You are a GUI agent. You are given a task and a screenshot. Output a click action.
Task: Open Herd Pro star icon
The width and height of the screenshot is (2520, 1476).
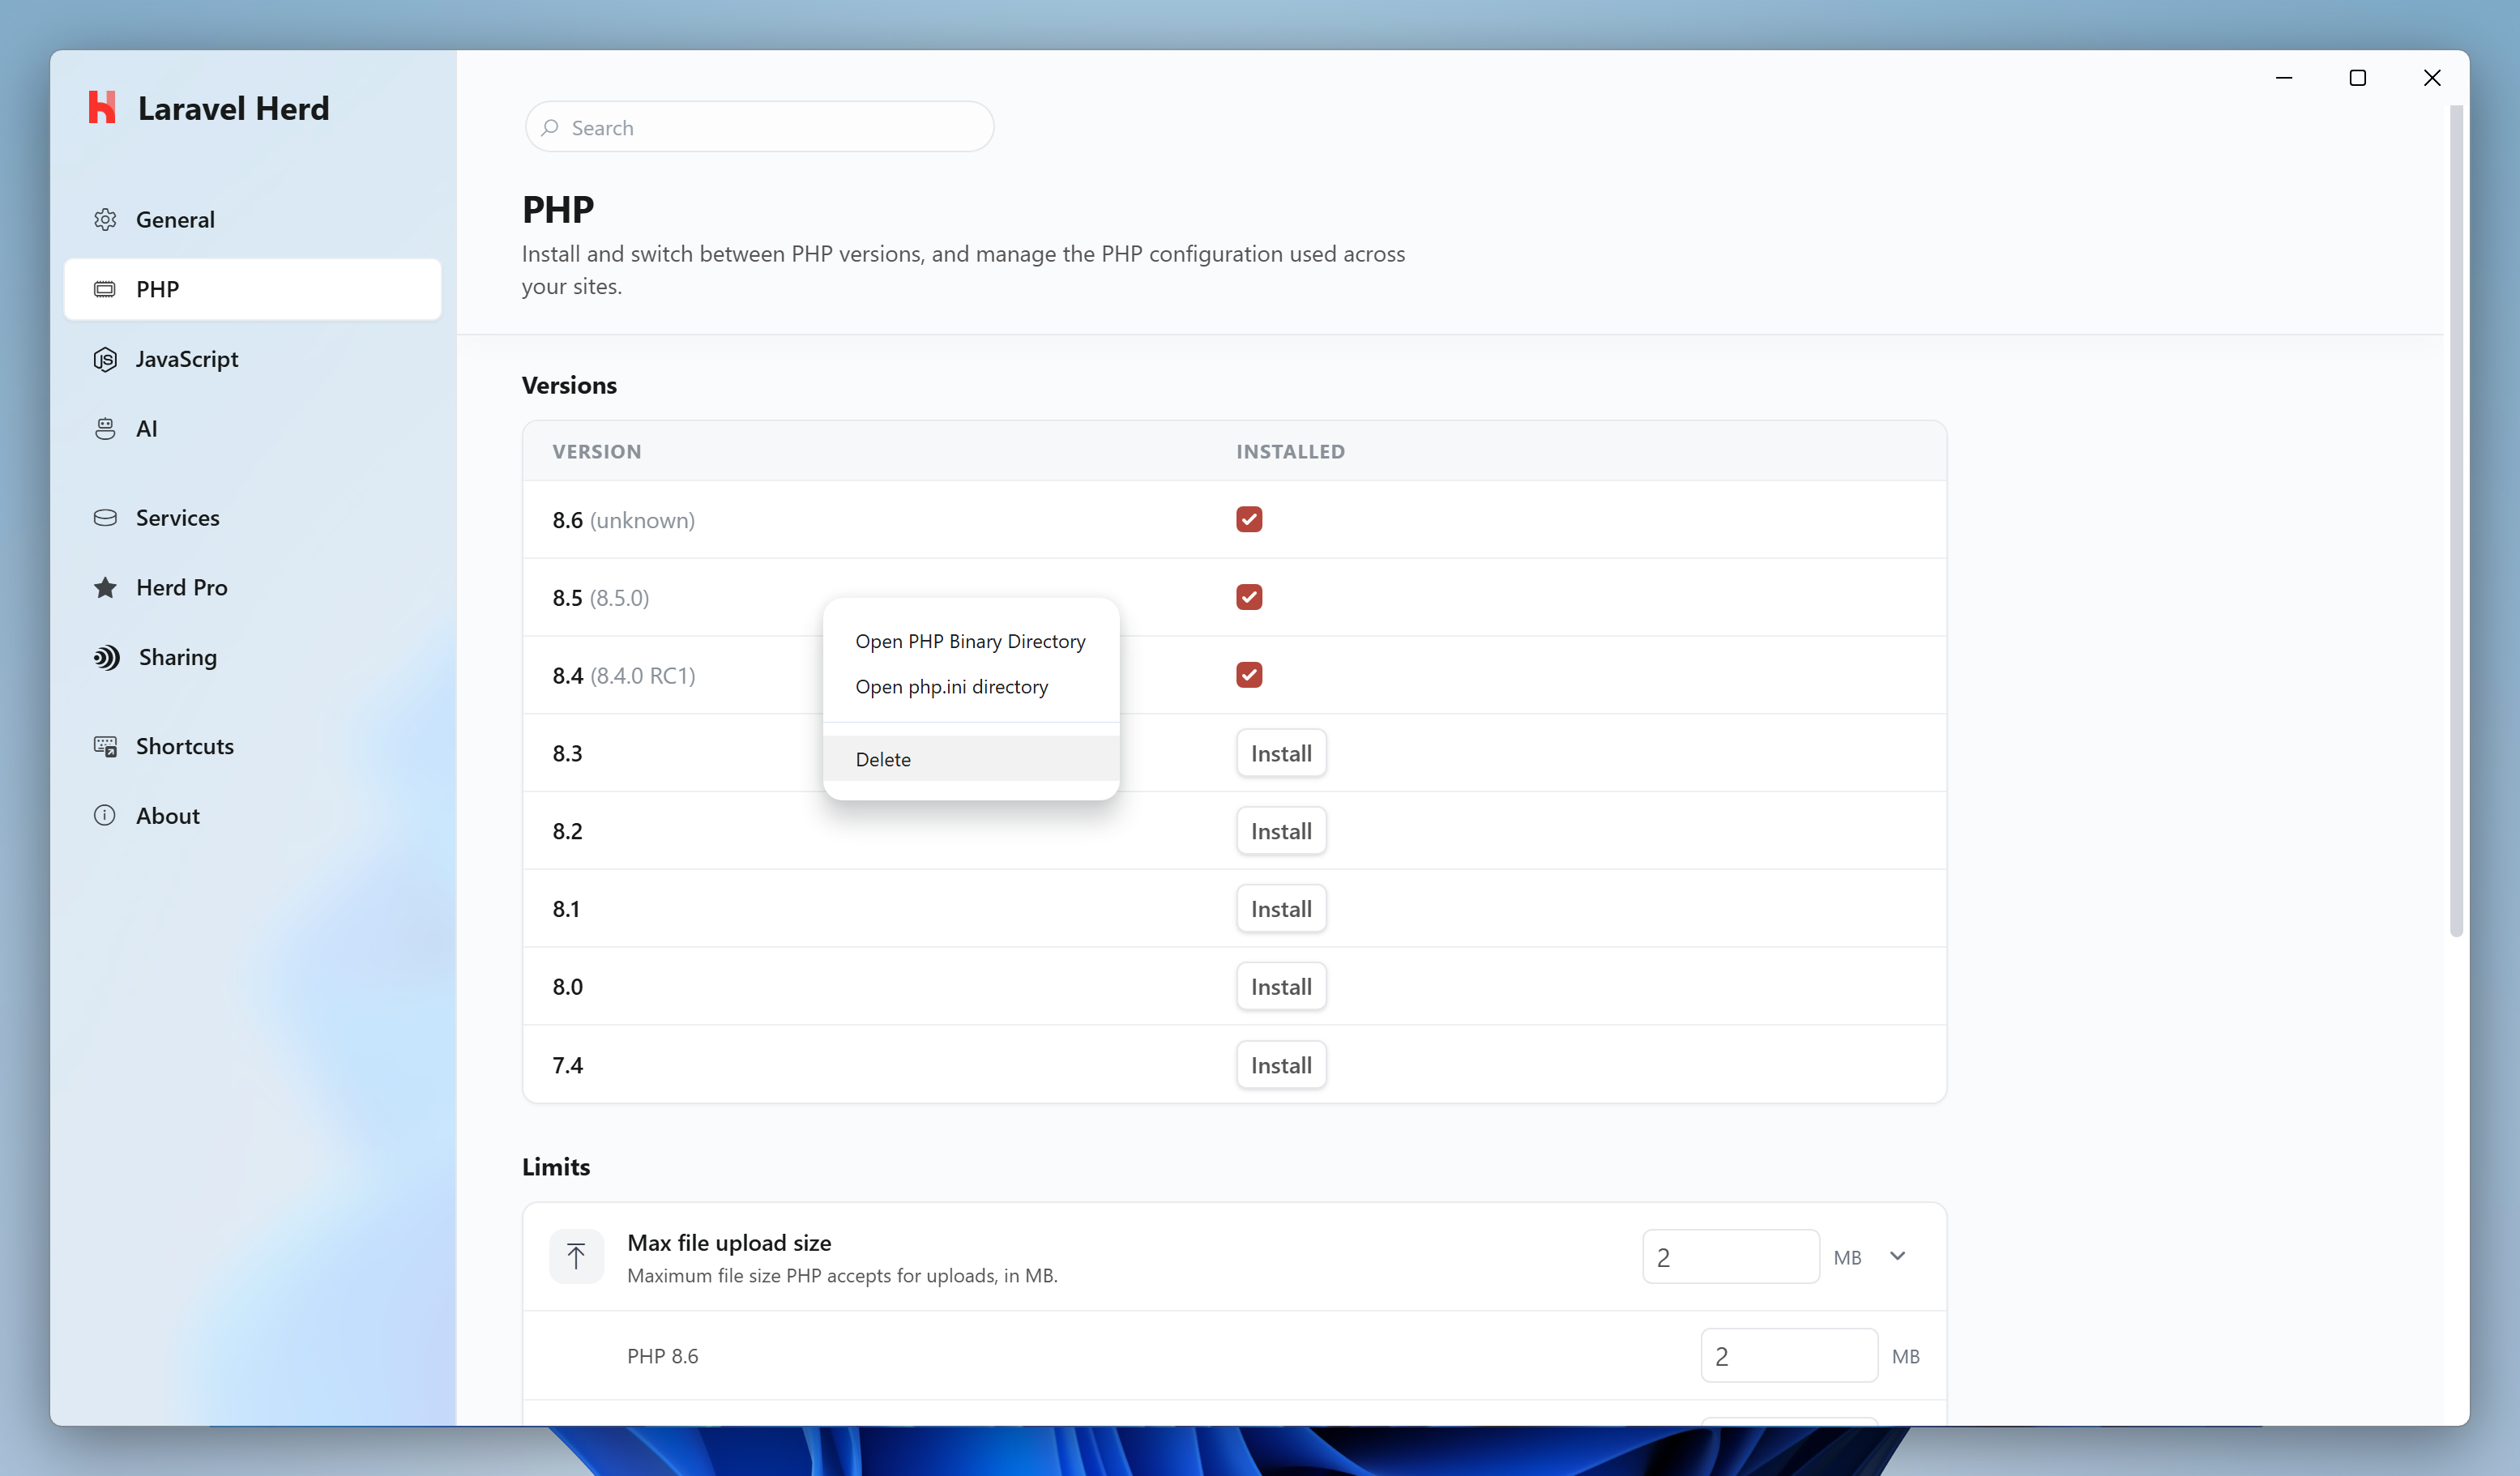coord(105,588)
